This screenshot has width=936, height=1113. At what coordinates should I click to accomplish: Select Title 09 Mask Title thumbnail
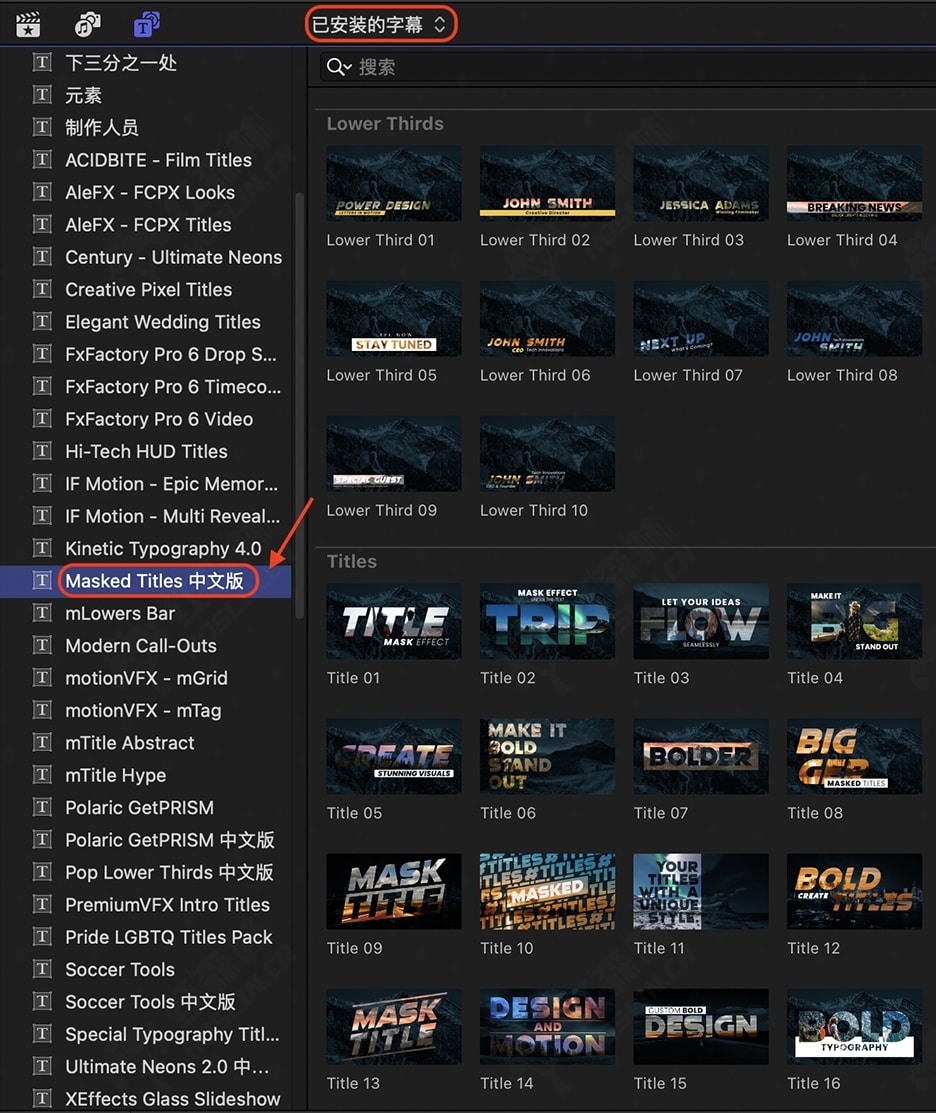point(394,892)
